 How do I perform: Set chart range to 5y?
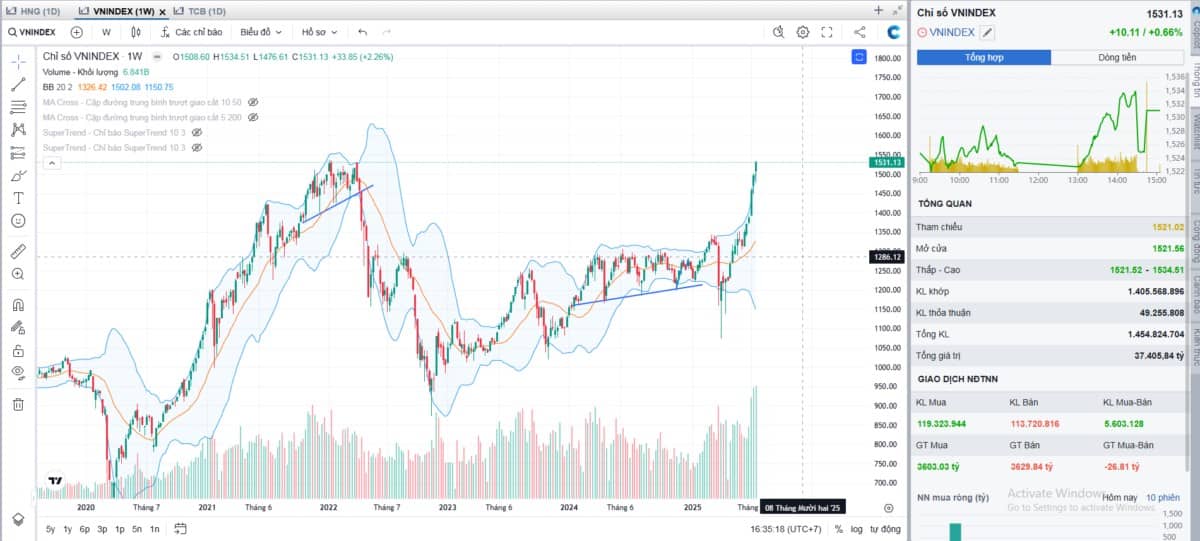click(50, 528)
